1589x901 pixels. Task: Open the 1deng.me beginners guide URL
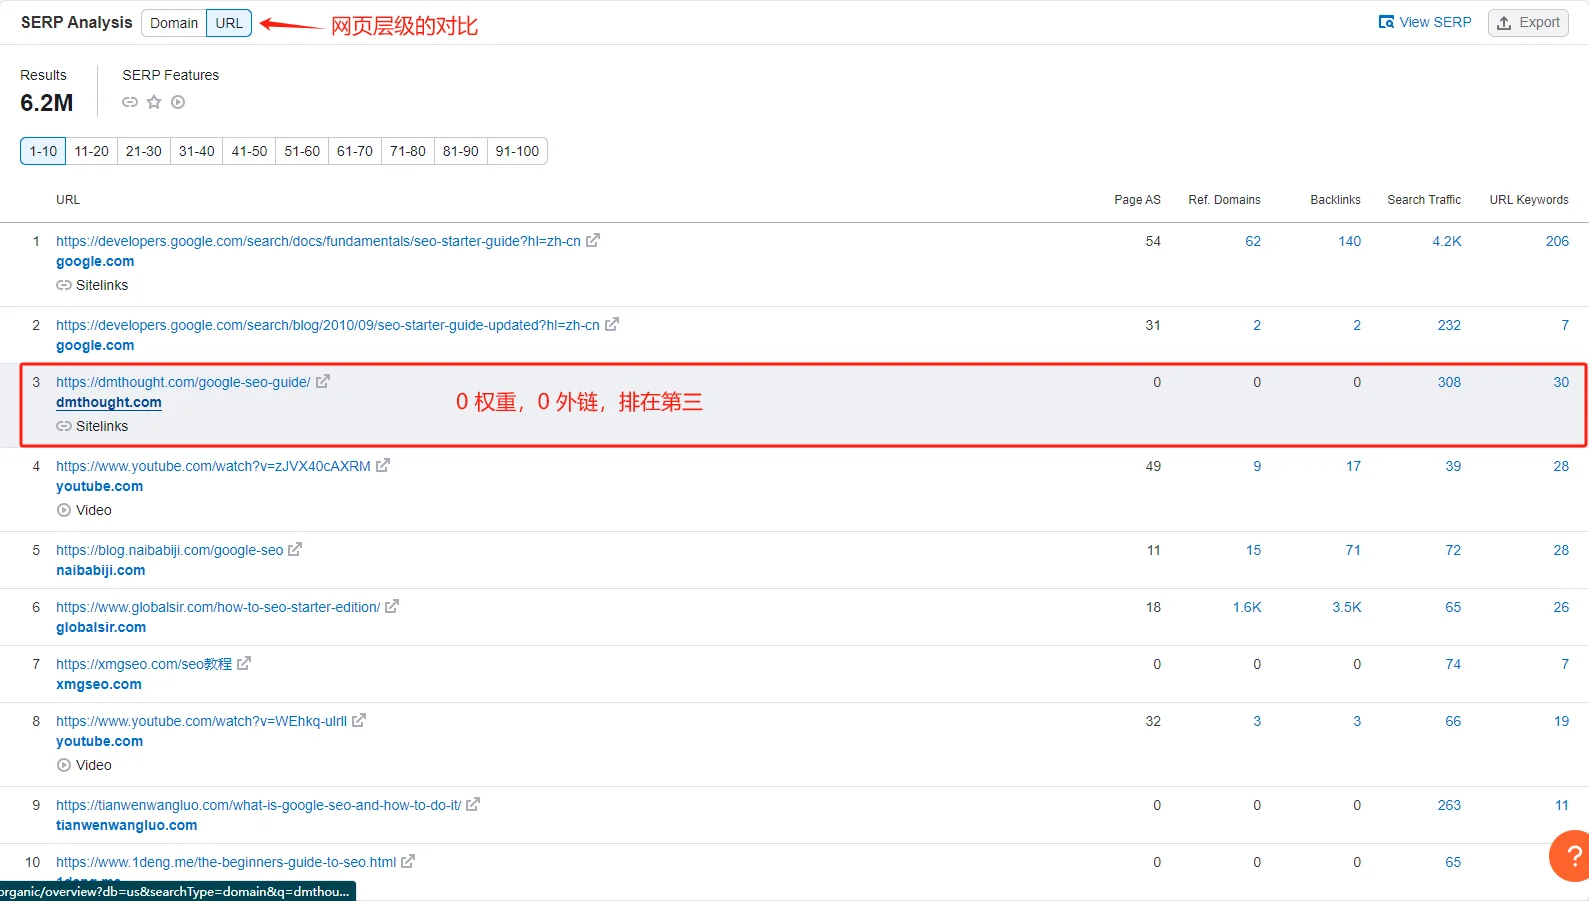(x=226, y=862)
